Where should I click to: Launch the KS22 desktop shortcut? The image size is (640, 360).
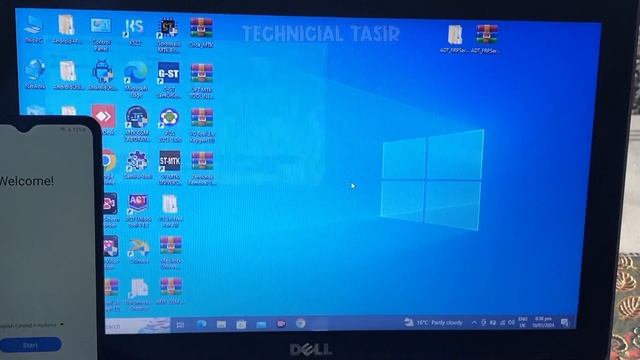point(134,31)
